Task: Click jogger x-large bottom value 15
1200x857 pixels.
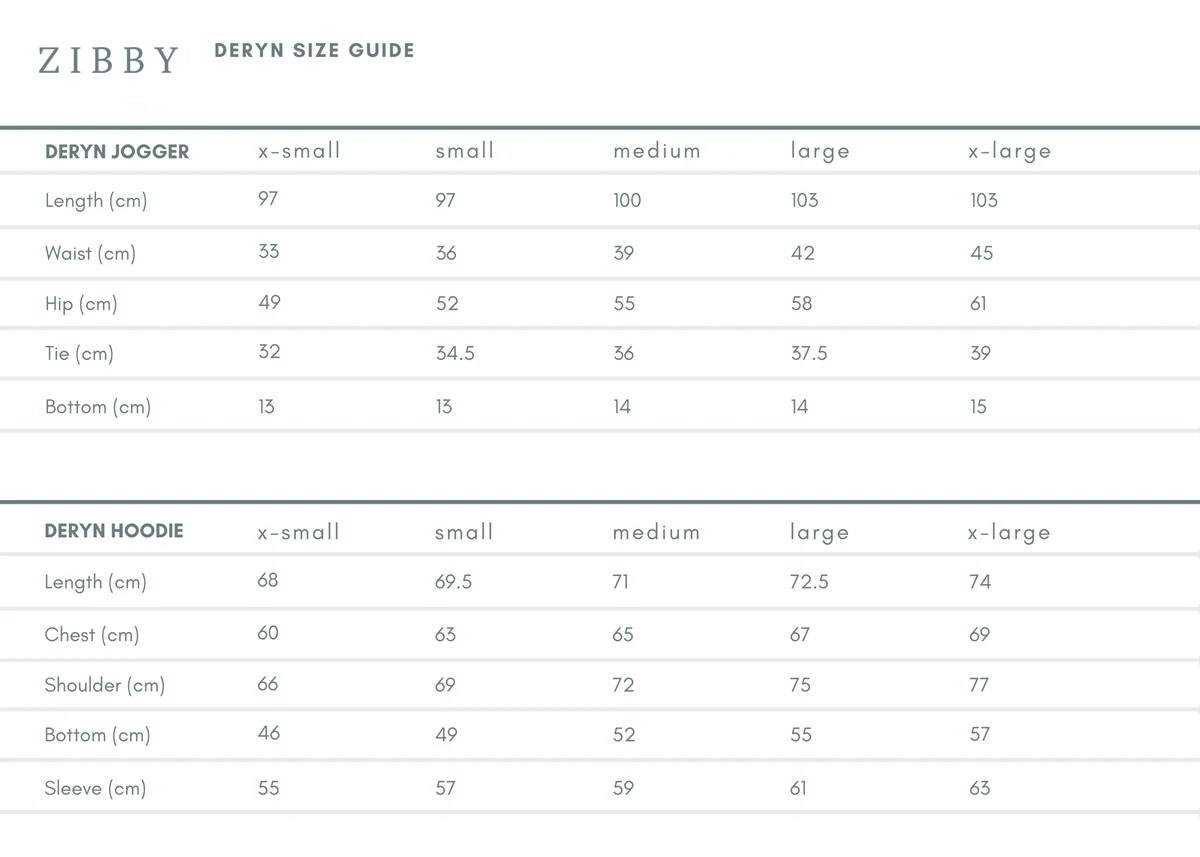Action: point(978,406)
